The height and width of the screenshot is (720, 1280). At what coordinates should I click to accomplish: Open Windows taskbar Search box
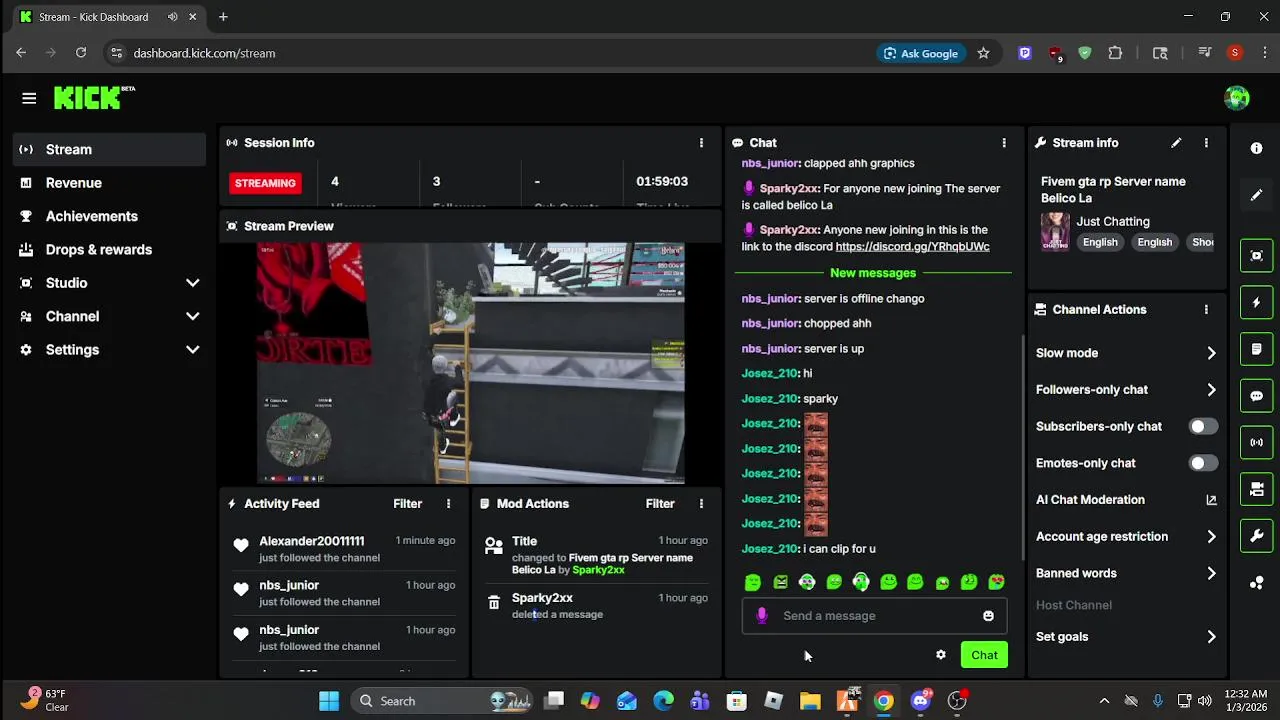click(x=443, y=701)
